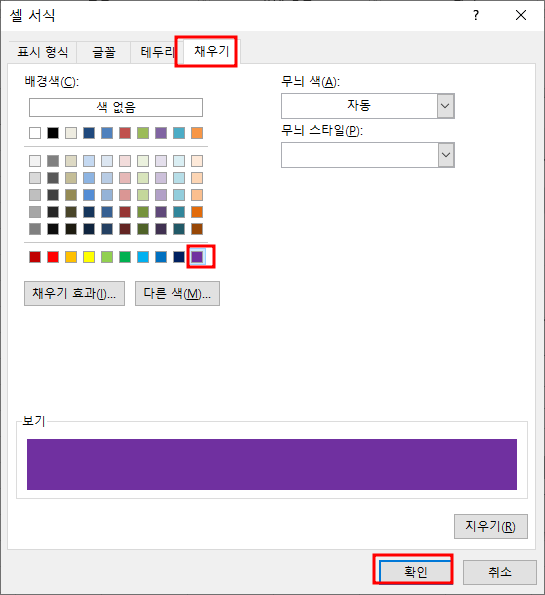Screen dimensions: 545x595
Task: Choose dark teal swatch in darkest shade row
Action: click(x=179, y=229)
